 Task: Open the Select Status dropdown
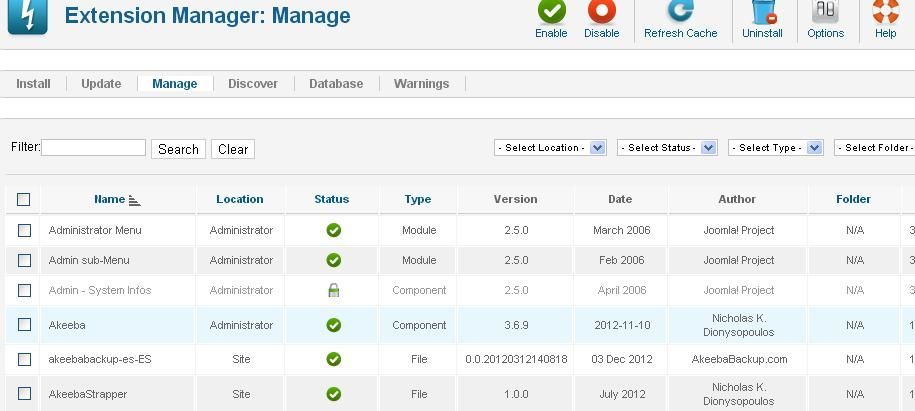(667, 148)
